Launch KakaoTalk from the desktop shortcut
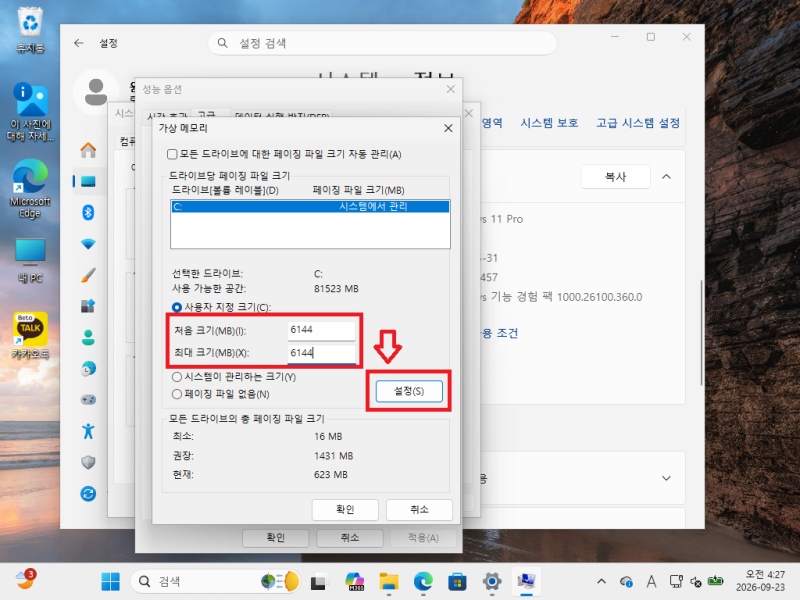Image resolution: width=800 pixels, height=600 pixels. click(x=30, y=335)
